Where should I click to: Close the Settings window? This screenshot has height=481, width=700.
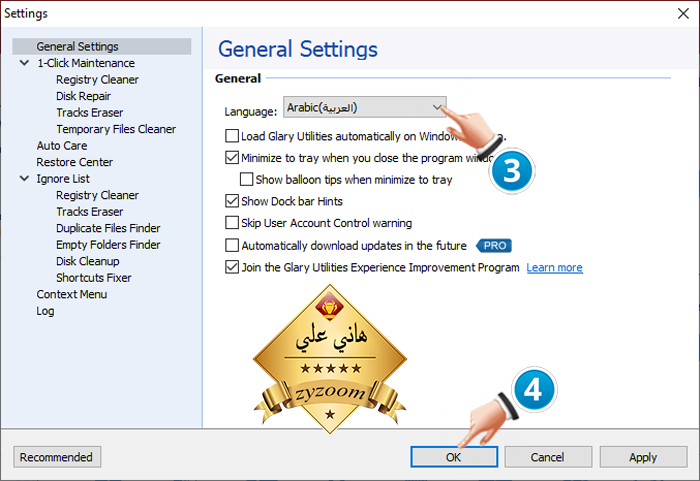pos(683,13)
